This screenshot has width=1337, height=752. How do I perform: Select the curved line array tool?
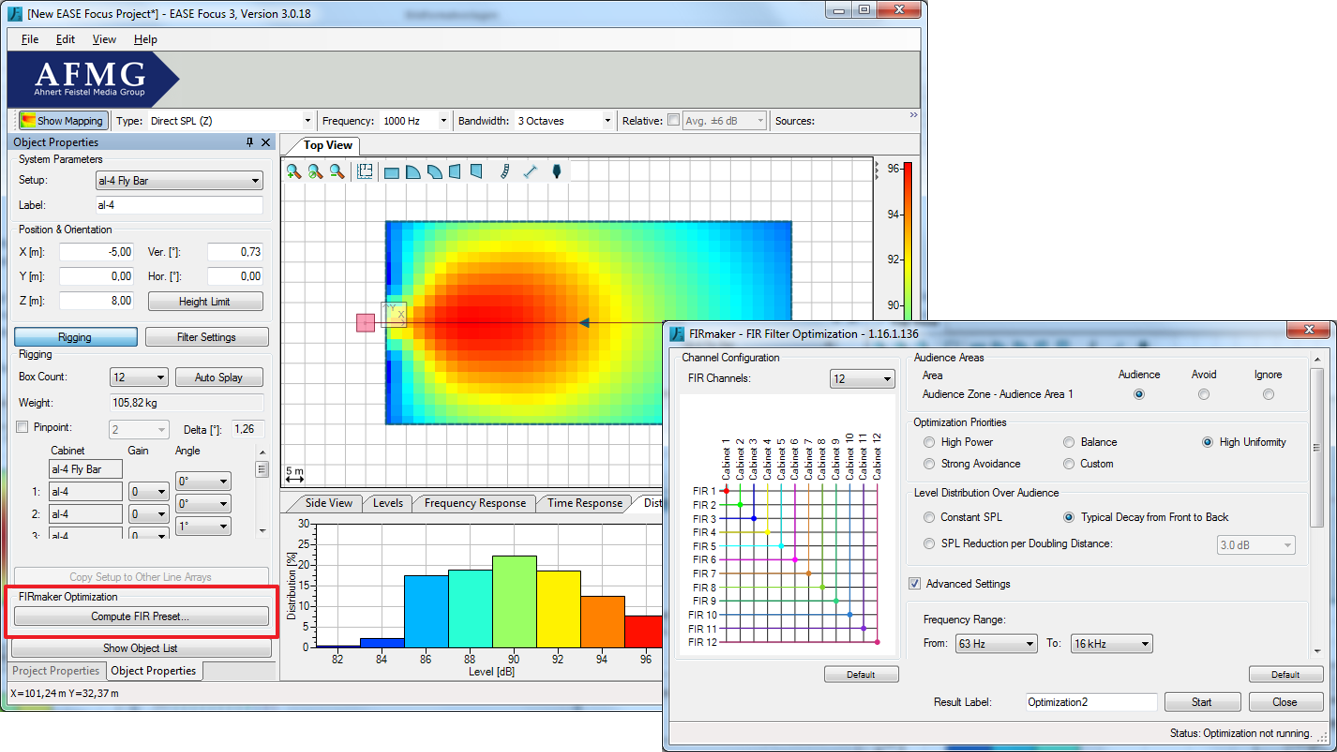coord(505,172)
